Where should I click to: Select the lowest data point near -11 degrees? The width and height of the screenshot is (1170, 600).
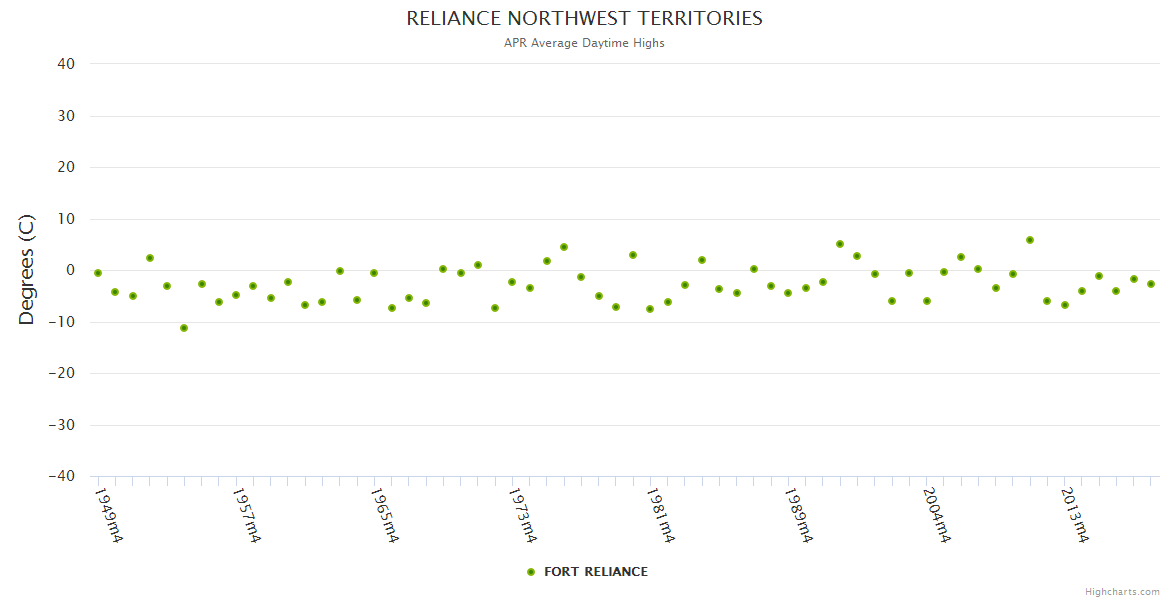coord(184,328)
